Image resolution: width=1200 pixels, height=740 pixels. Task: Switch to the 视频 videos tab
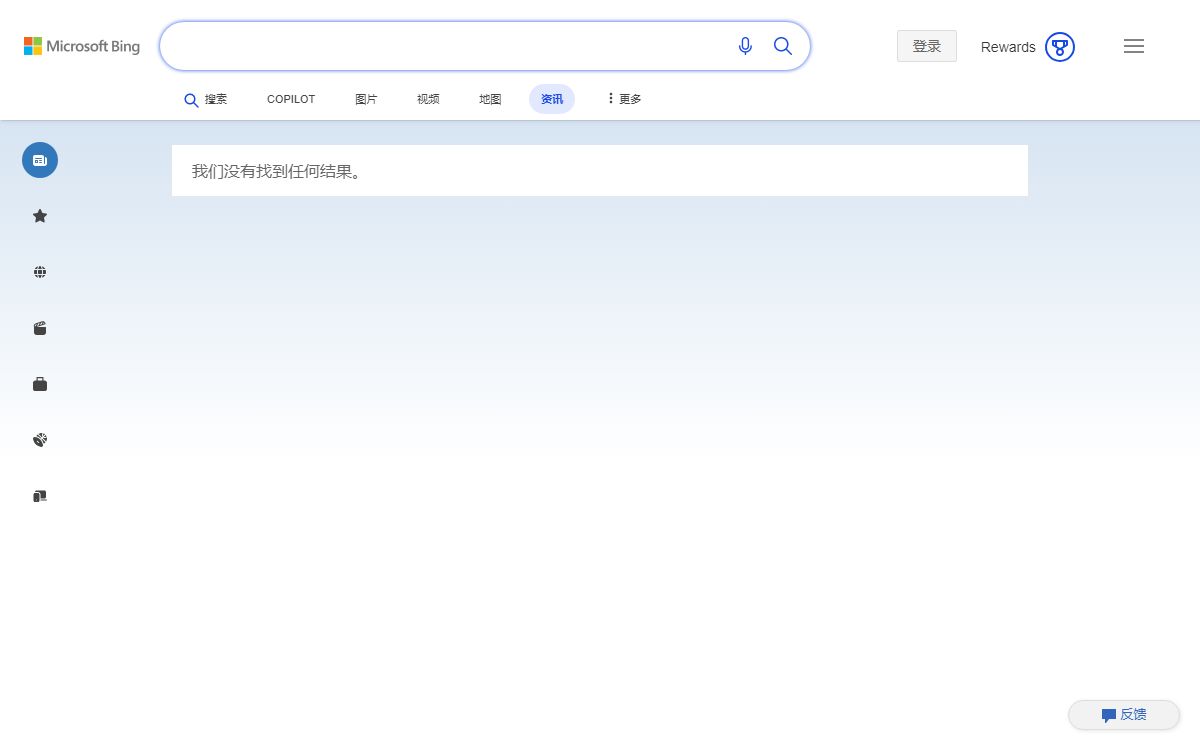(x=428, y=99)
